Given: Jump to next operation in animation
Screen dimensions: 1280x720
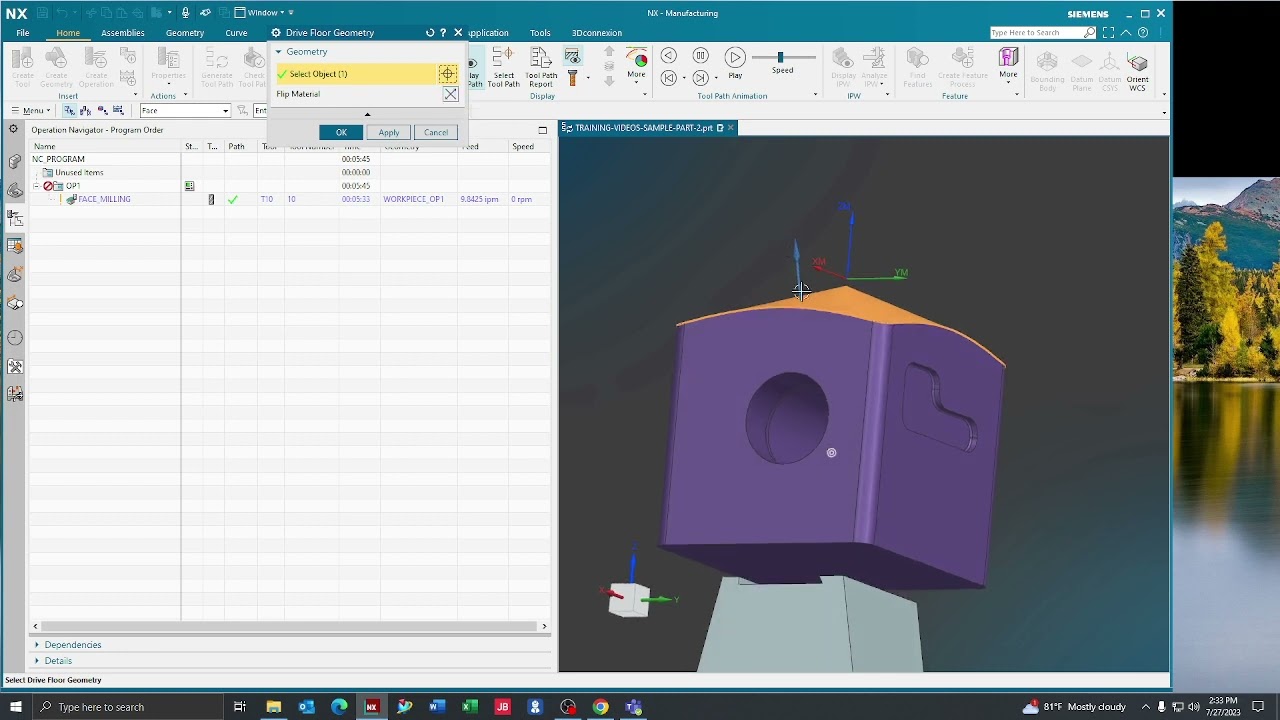Looking at the screenshot, I should 701,77.
